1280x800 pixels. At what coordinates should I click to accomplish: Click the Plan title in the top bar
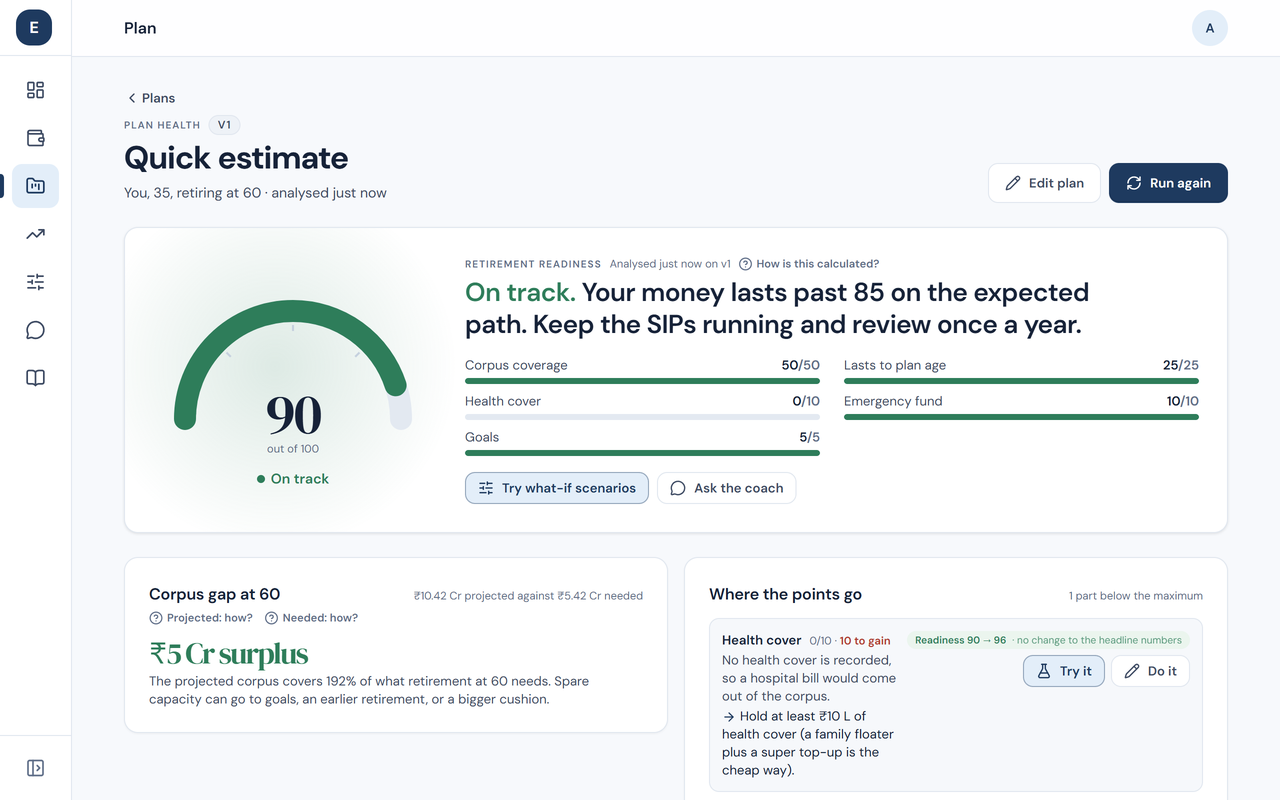click(140, 28)
